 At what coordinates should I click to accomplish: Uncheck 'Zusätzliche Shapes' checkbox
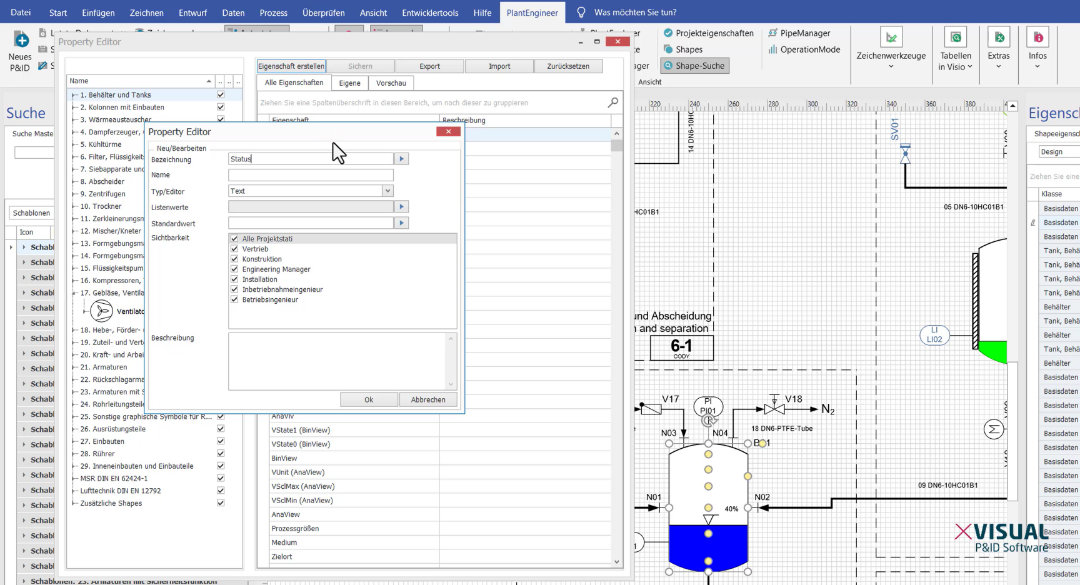[220, 503]
